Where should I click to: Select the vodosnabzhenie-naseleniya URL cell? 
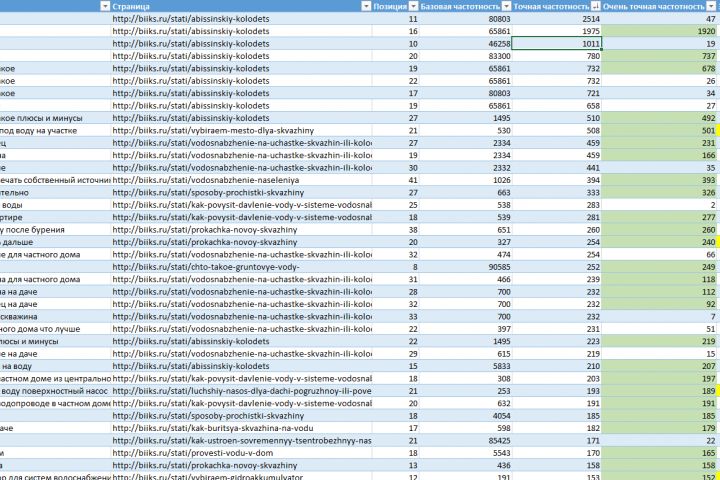pos(242,180)
